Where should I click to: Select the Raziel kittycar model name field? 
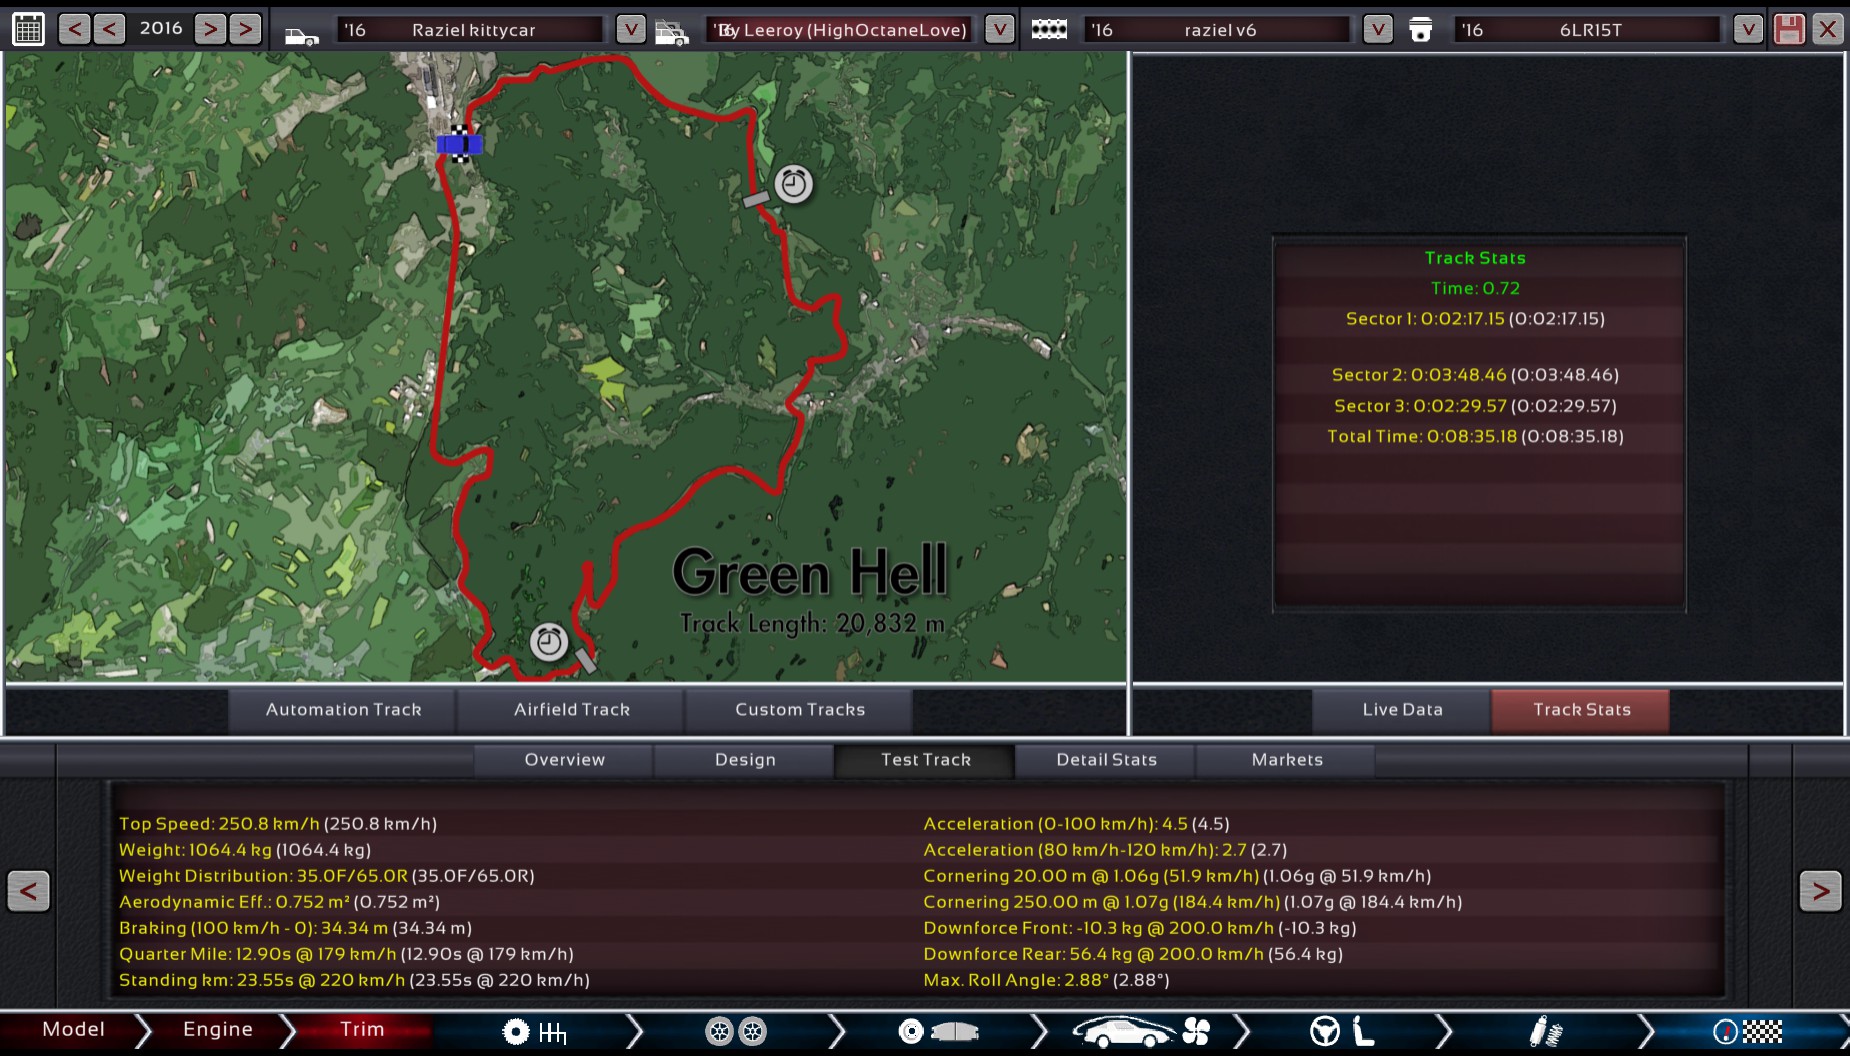tap(470, 30)
